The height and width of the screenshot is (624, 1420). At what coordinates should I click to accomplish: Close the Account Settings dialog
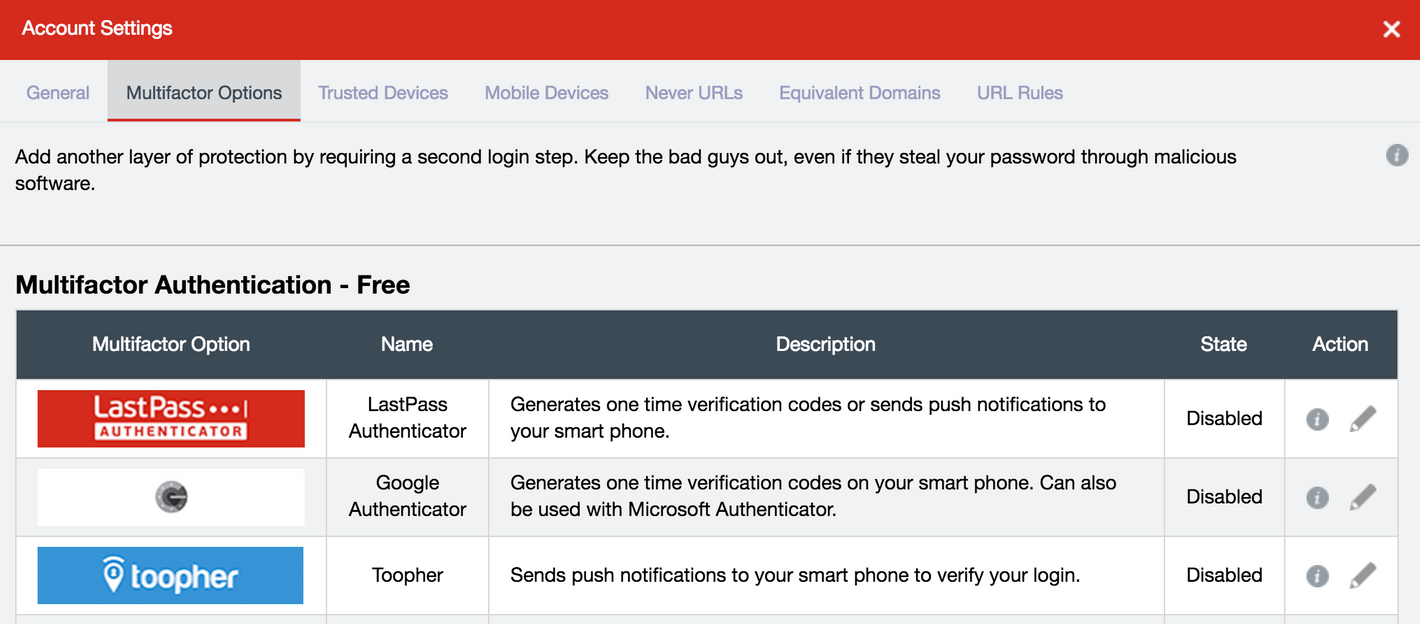[x=1391, y=29]
